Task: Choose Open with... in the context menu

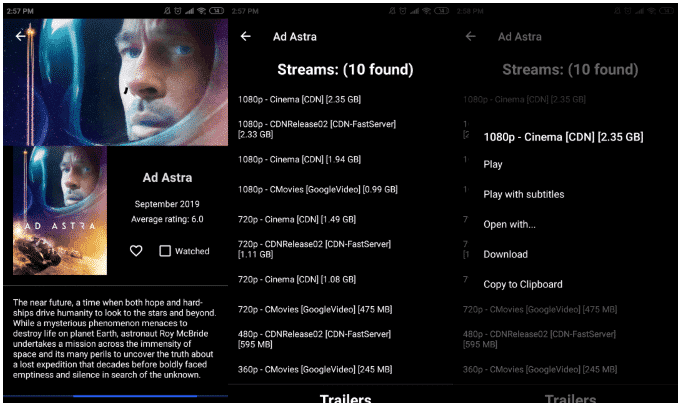Action: tap(509, 225)
